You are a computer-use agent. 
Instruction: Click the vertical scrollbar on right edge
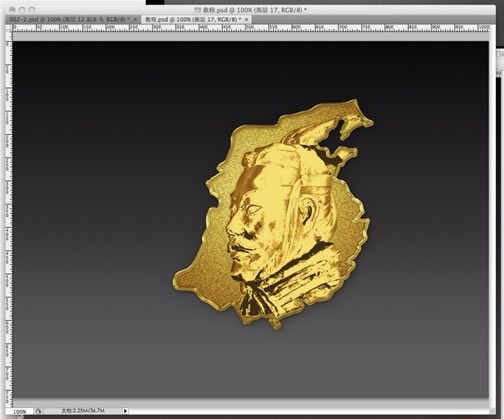pyautogui.click(x=492, y=217)
